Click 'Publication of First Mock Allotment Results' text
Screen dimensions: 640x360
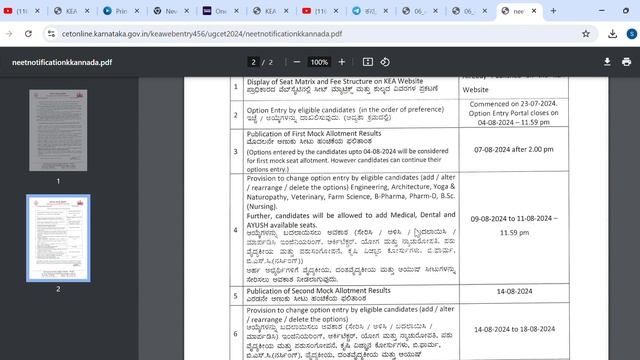pos(314,133)
